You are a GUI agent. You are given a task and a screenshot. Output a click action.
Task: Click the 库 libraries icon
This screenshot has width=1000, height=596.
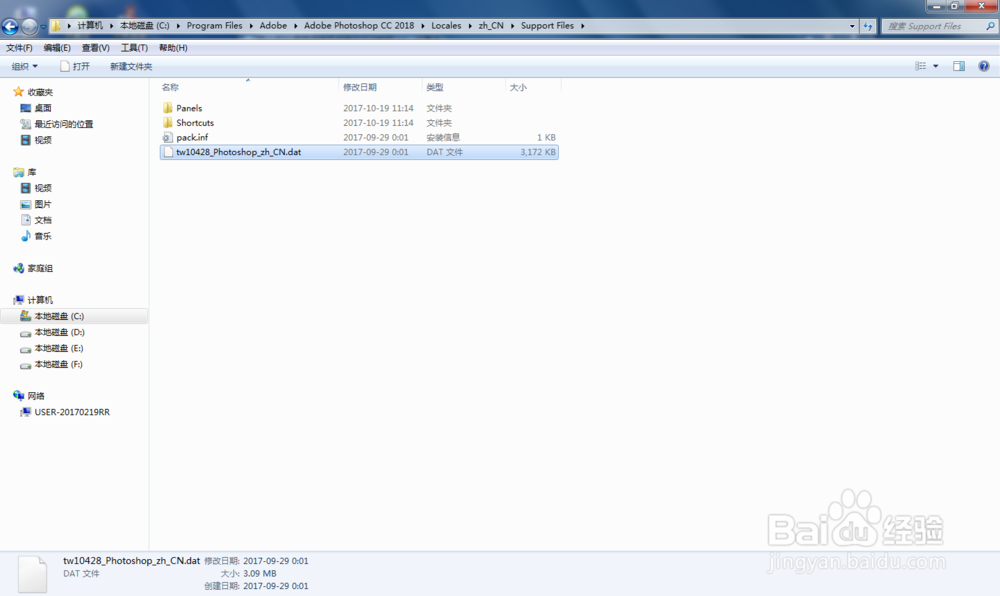(x=18, y=172)
